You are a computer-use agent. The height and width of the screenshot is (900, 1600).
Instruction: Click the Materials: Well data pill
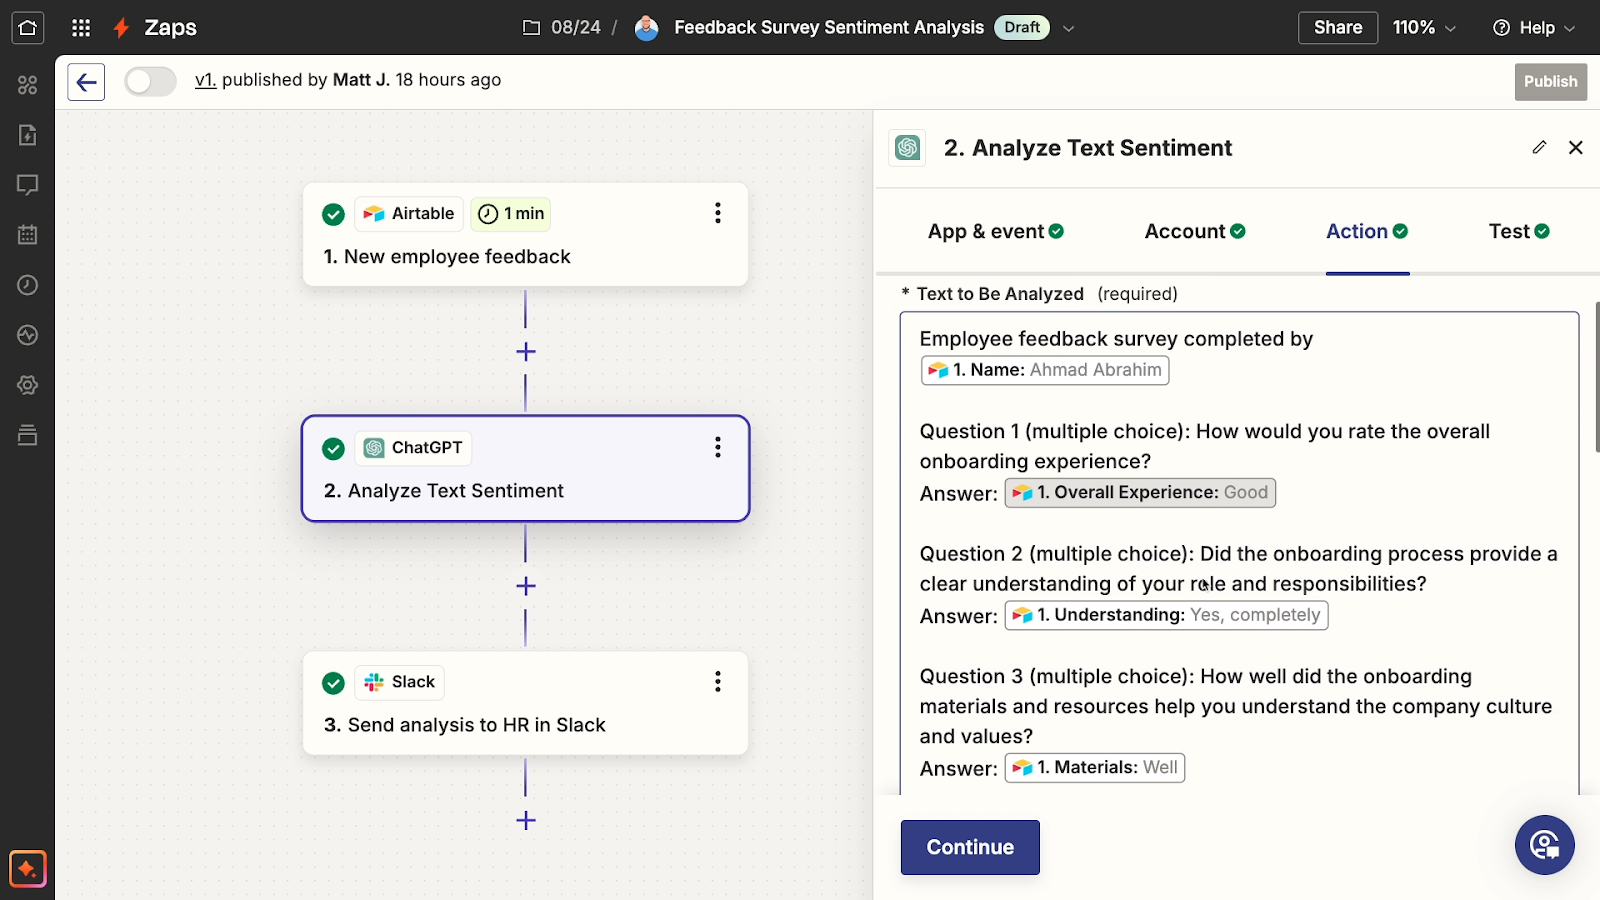point(1095,768)
